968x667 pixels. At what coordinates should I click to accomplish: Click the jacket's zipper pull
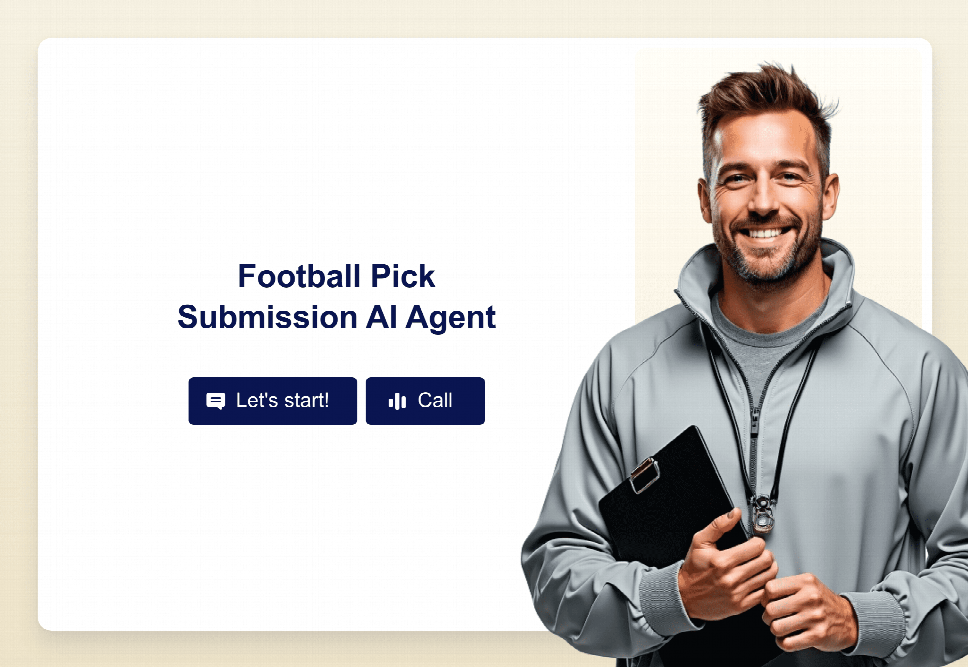[754, 420]
